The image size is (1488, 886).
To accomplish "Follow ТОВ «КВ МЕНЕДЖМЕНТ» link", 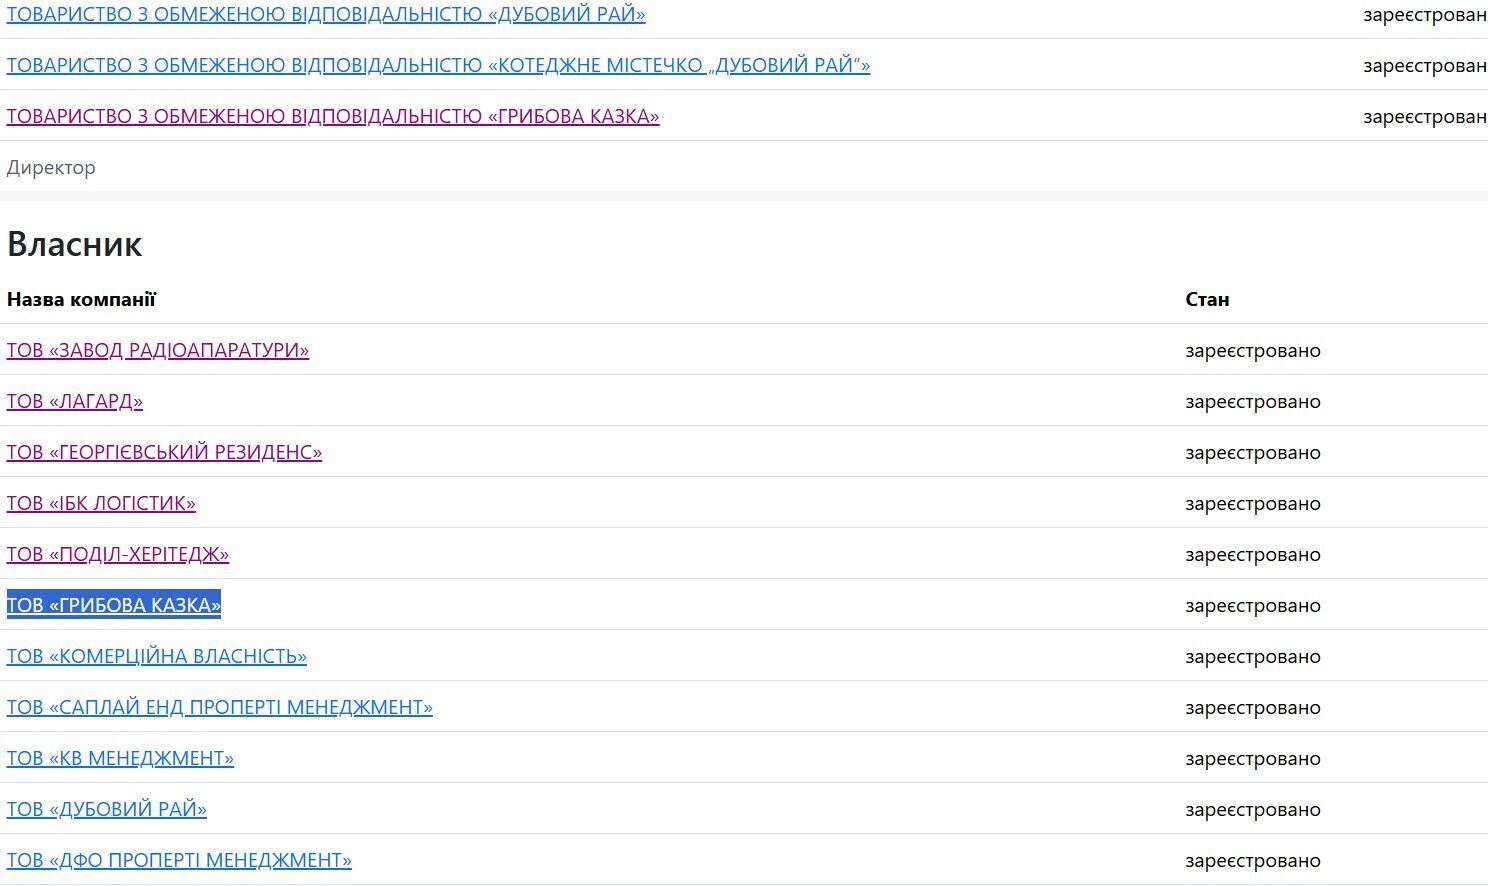I will [120, 758].
